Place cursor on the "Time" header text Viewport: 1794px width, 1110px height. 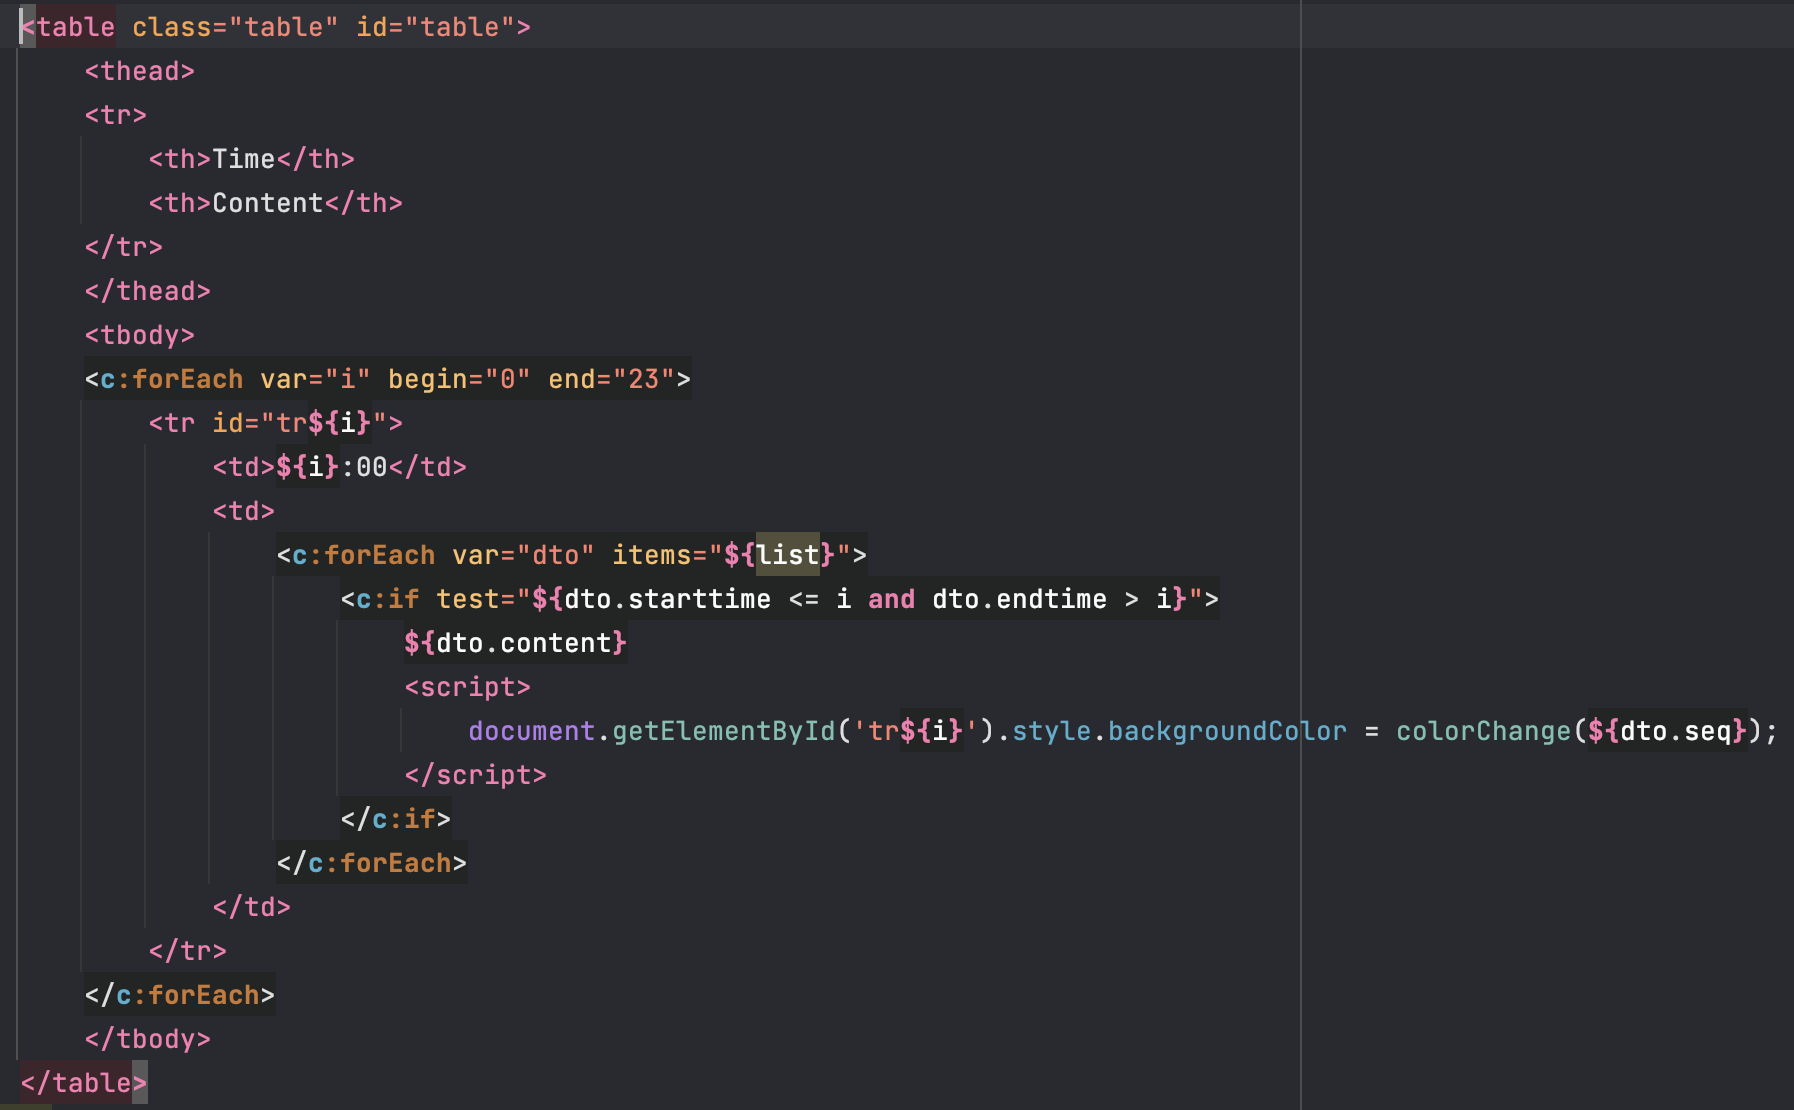[x=243, y=159]
